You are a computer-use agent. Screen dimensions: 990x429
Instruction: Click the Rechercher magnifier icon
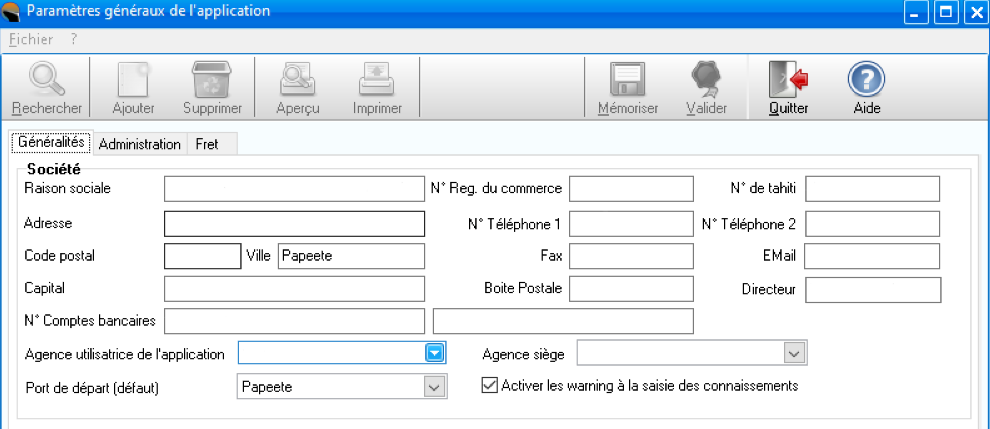(46, 79)
